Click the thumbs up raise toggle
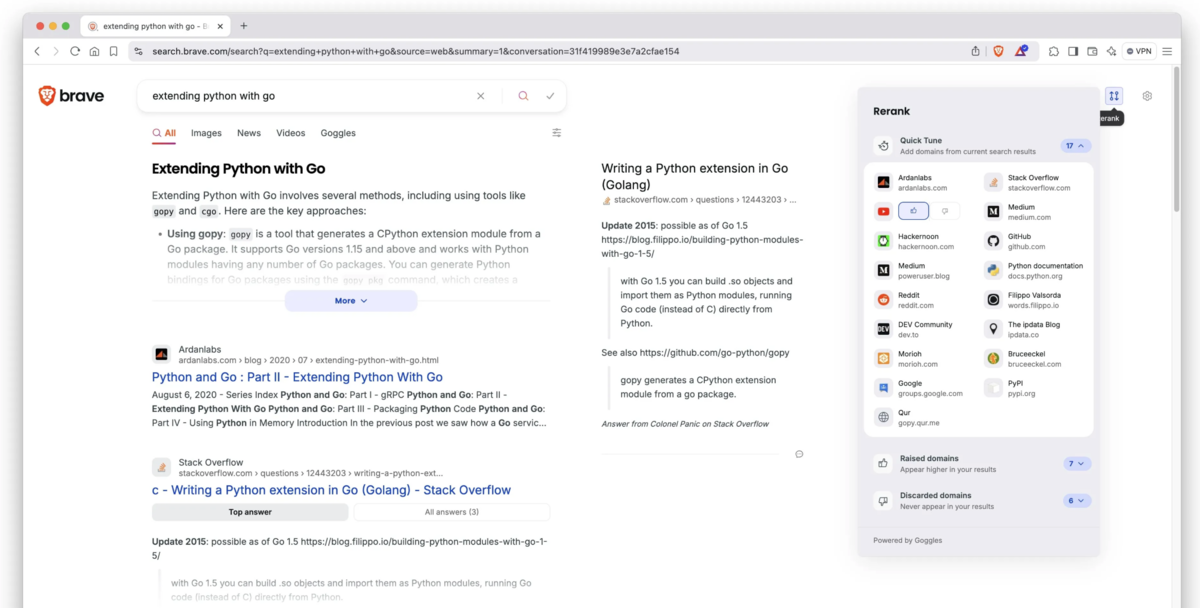Screen dimensions: 1200x608 (x=913, y=211)
